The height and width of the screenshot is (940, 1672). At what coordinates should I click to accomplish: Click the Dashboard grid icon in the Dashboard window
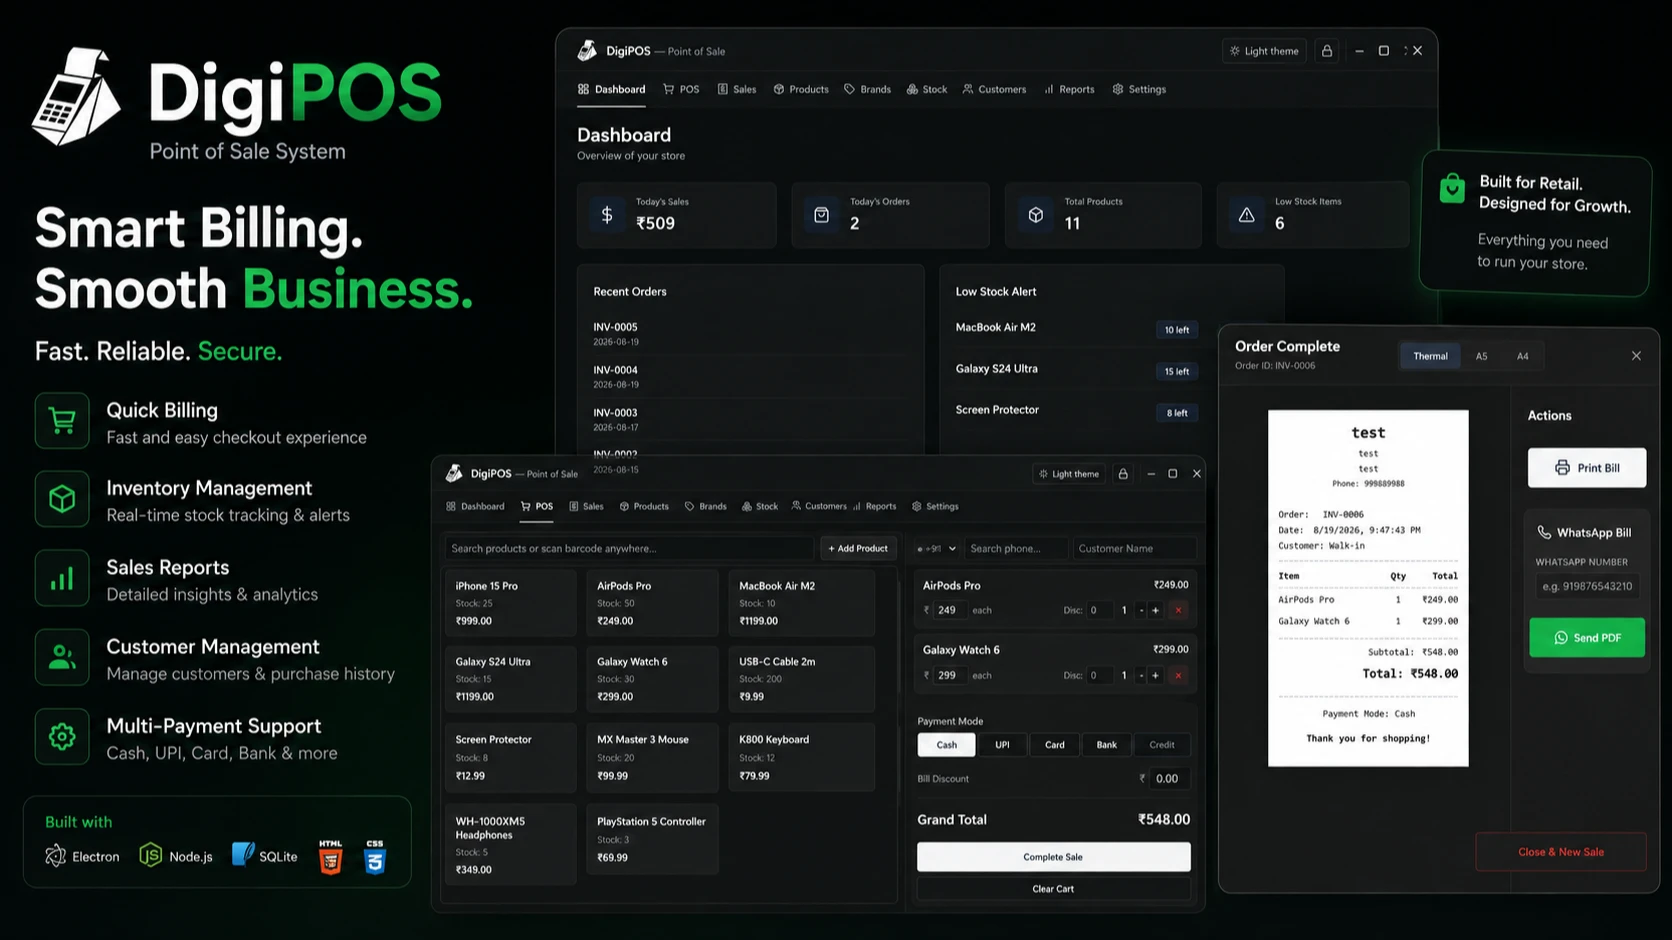pos(584,89)
